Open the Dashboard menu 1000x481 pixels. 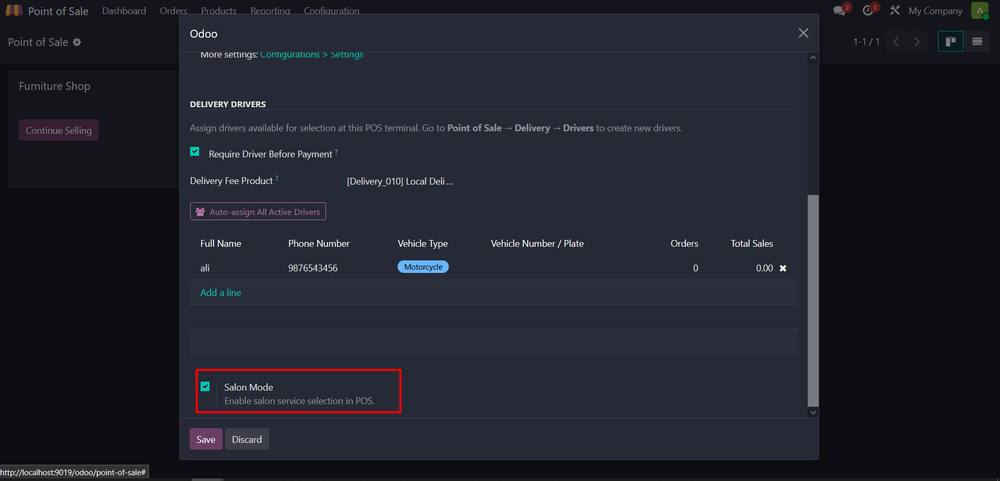coord(124,11)
